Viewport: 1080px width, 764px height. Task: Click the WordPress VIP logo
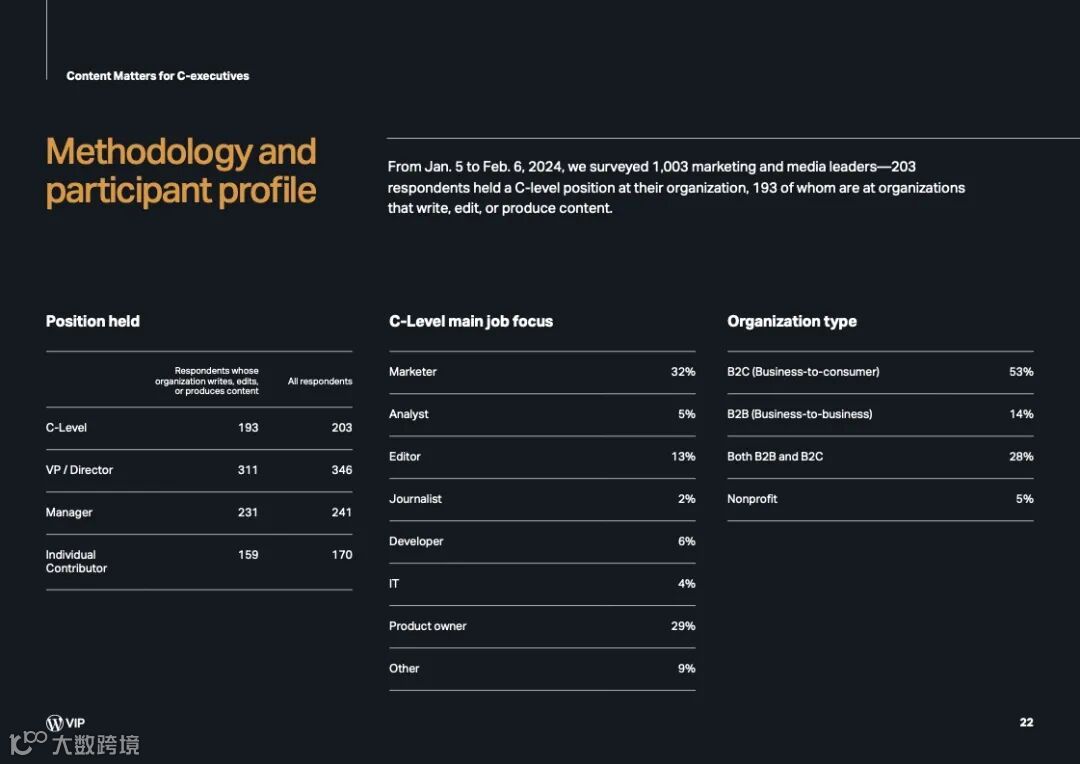pos(65,723)
